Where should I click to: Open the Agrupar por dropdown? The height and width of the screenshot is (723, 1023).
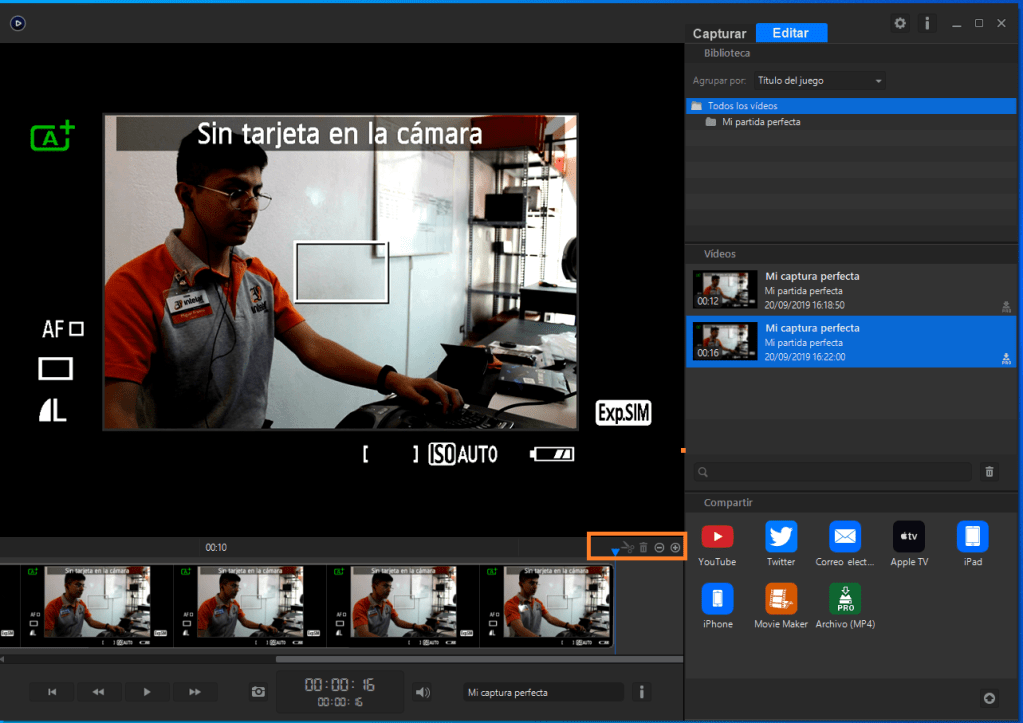[820, 81]
